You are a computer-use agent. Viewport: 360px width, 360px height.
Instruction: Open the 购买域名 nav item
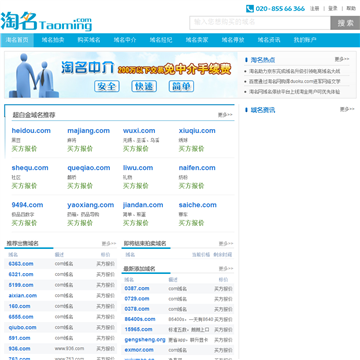click(x=89, y=40)
